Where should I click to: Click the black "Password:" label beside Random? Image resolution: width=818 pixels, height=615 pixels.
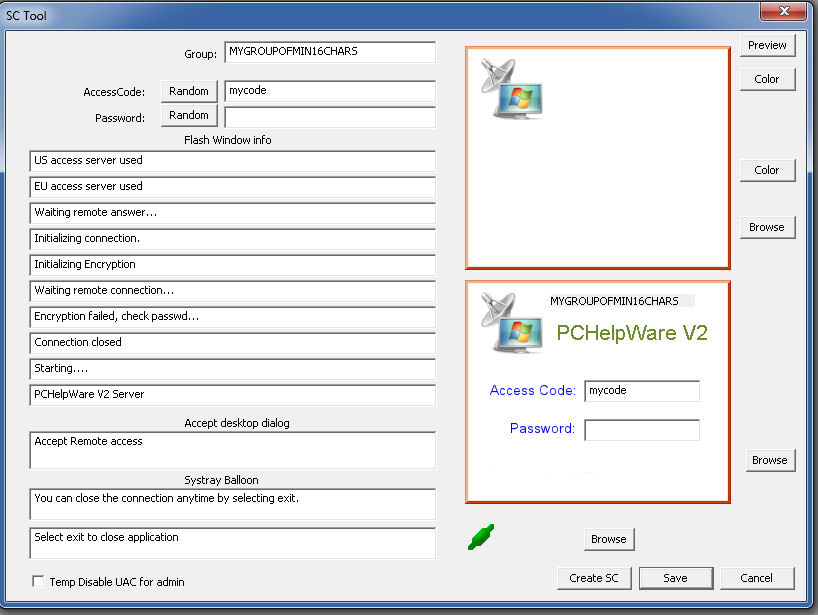(120, 118)
